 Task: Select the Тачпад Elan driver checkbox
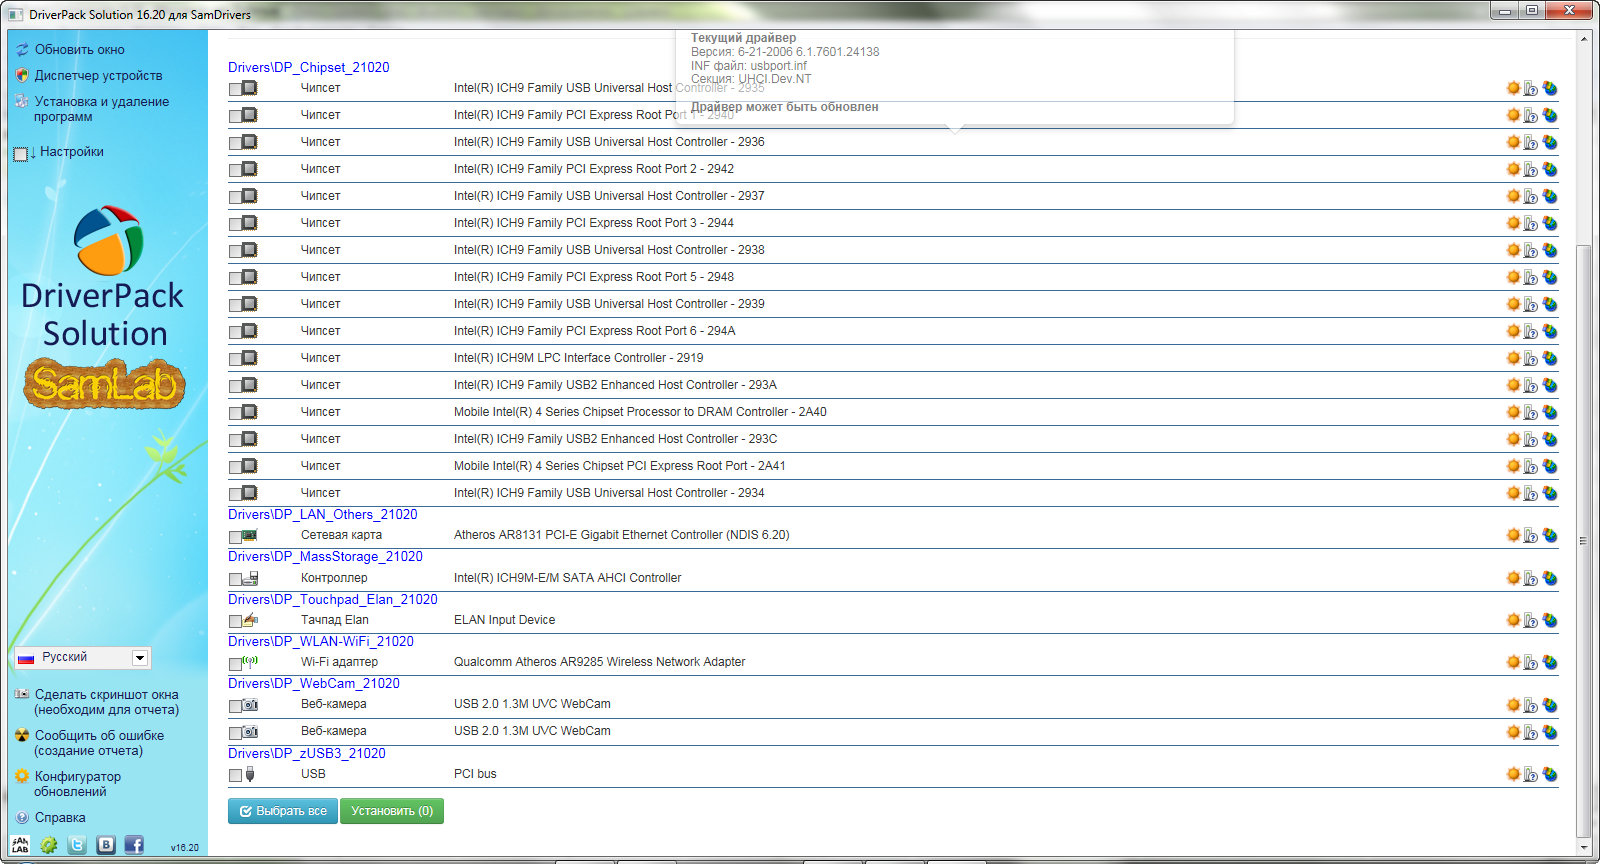point(235,621)
